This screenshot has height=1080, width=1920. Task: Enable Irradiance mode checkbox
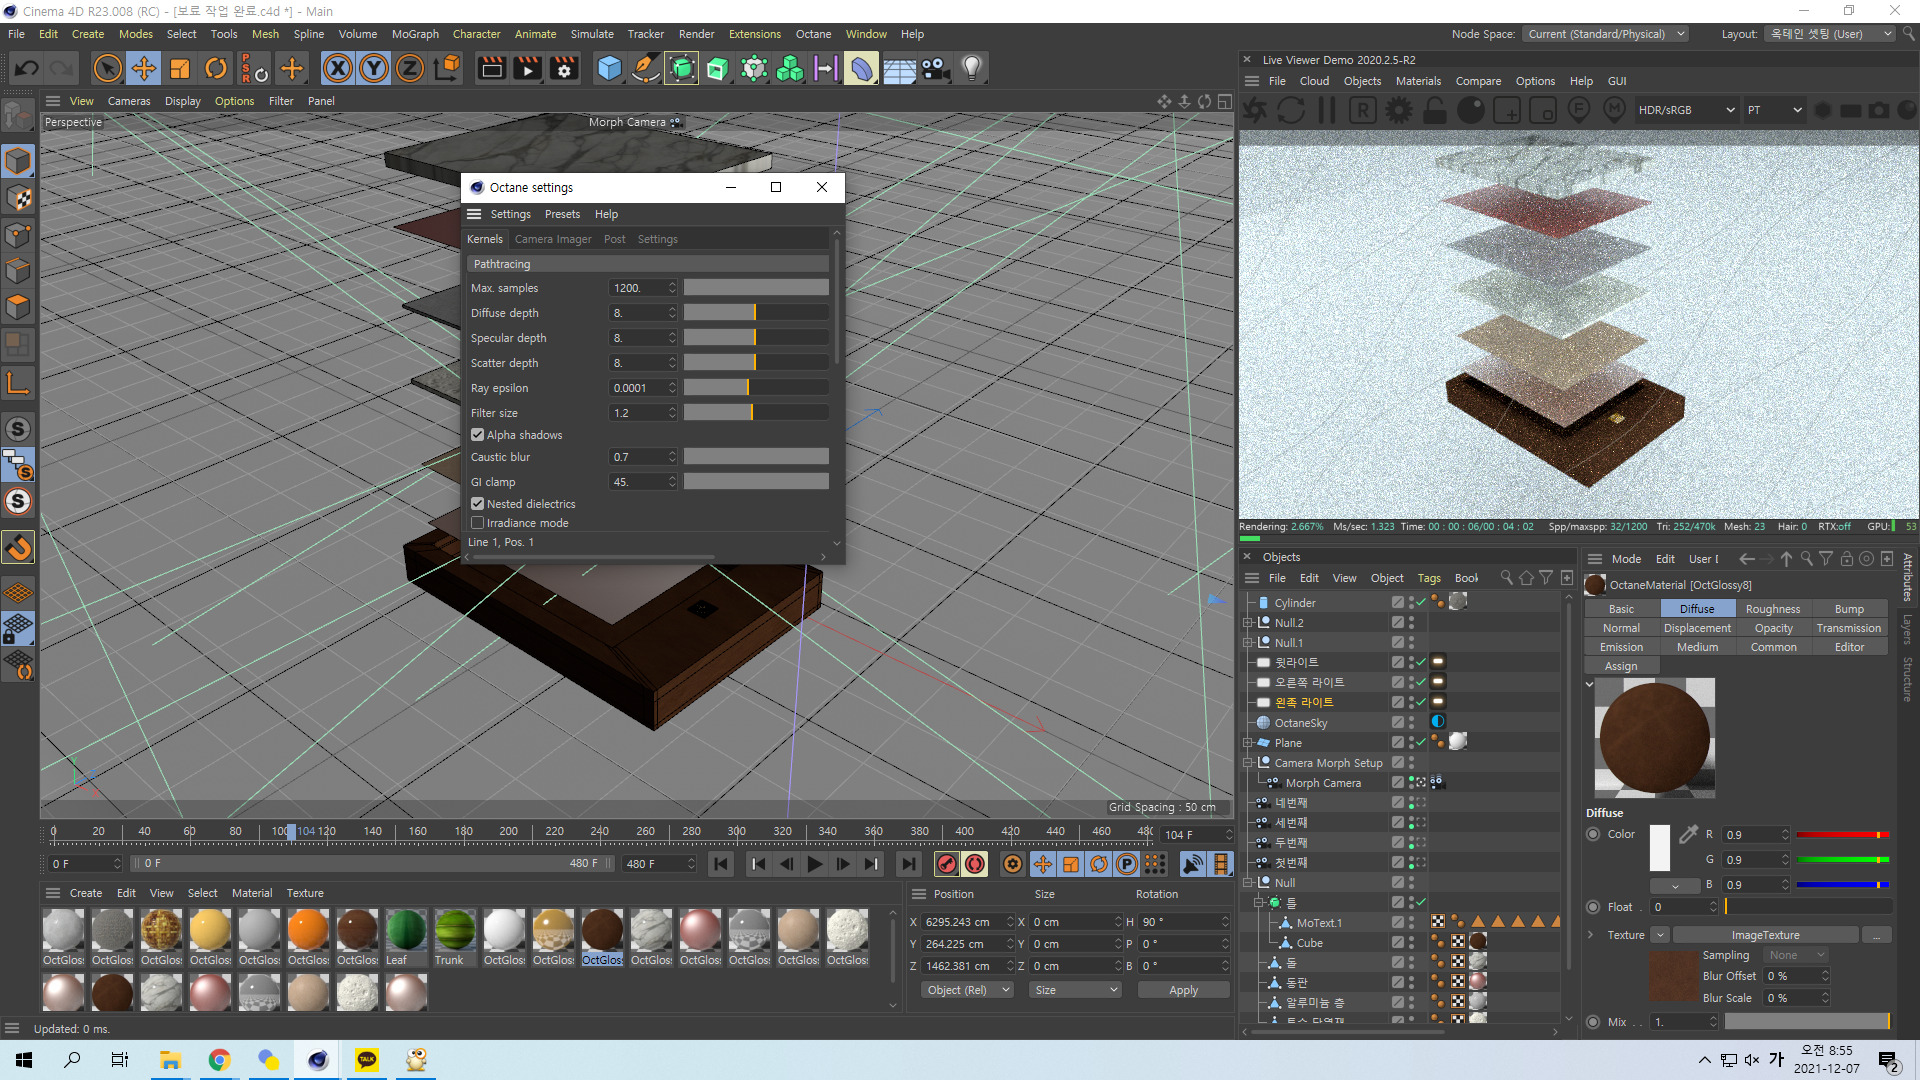pyautogui.click(x=478, y=523)
